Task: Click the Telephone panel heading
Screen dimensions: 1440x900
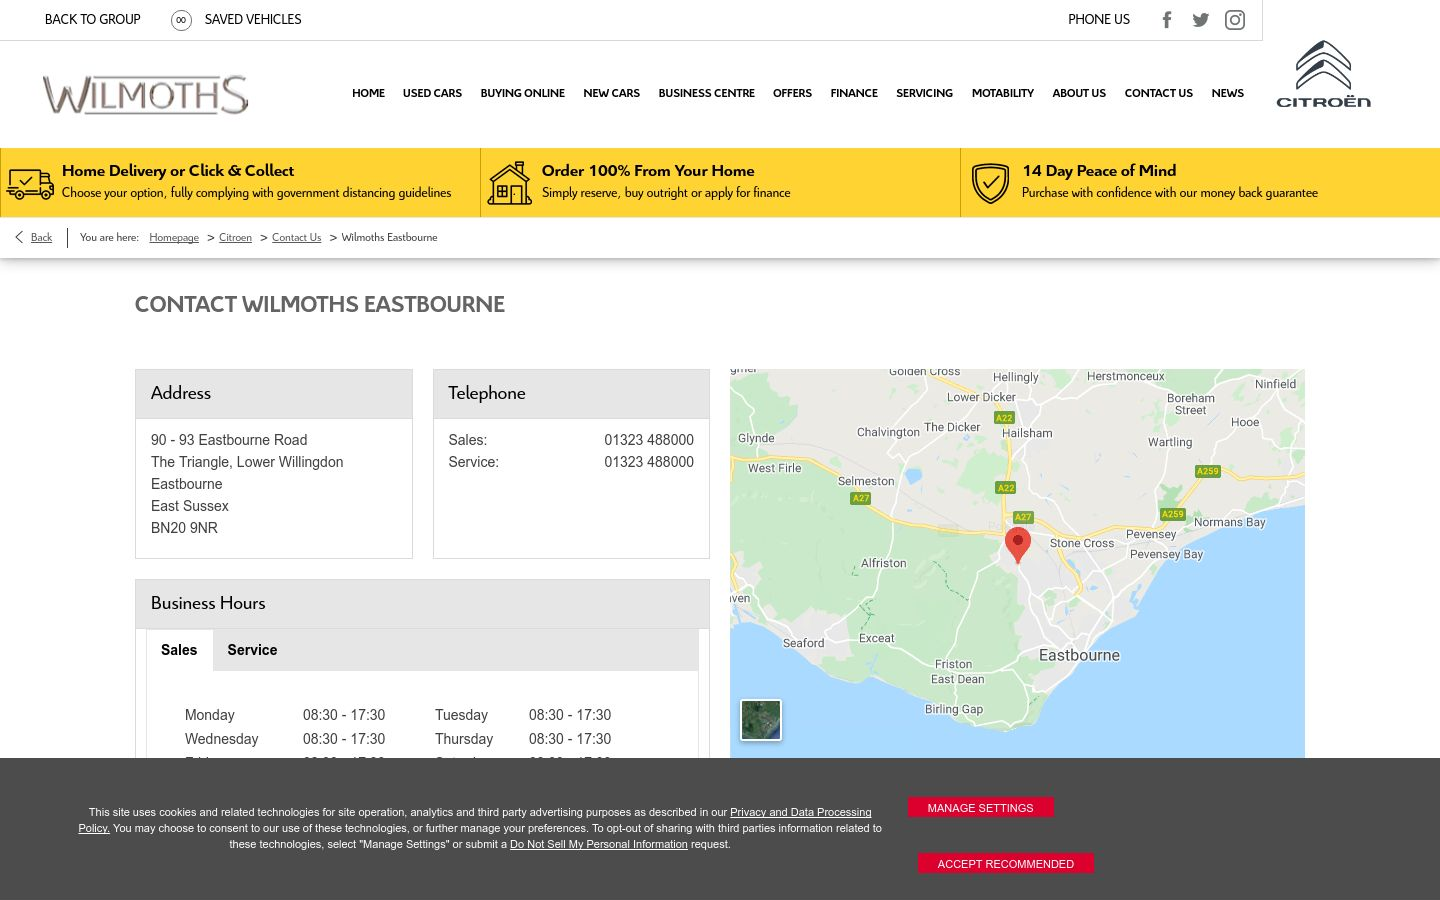Action: tap(487, 393)
